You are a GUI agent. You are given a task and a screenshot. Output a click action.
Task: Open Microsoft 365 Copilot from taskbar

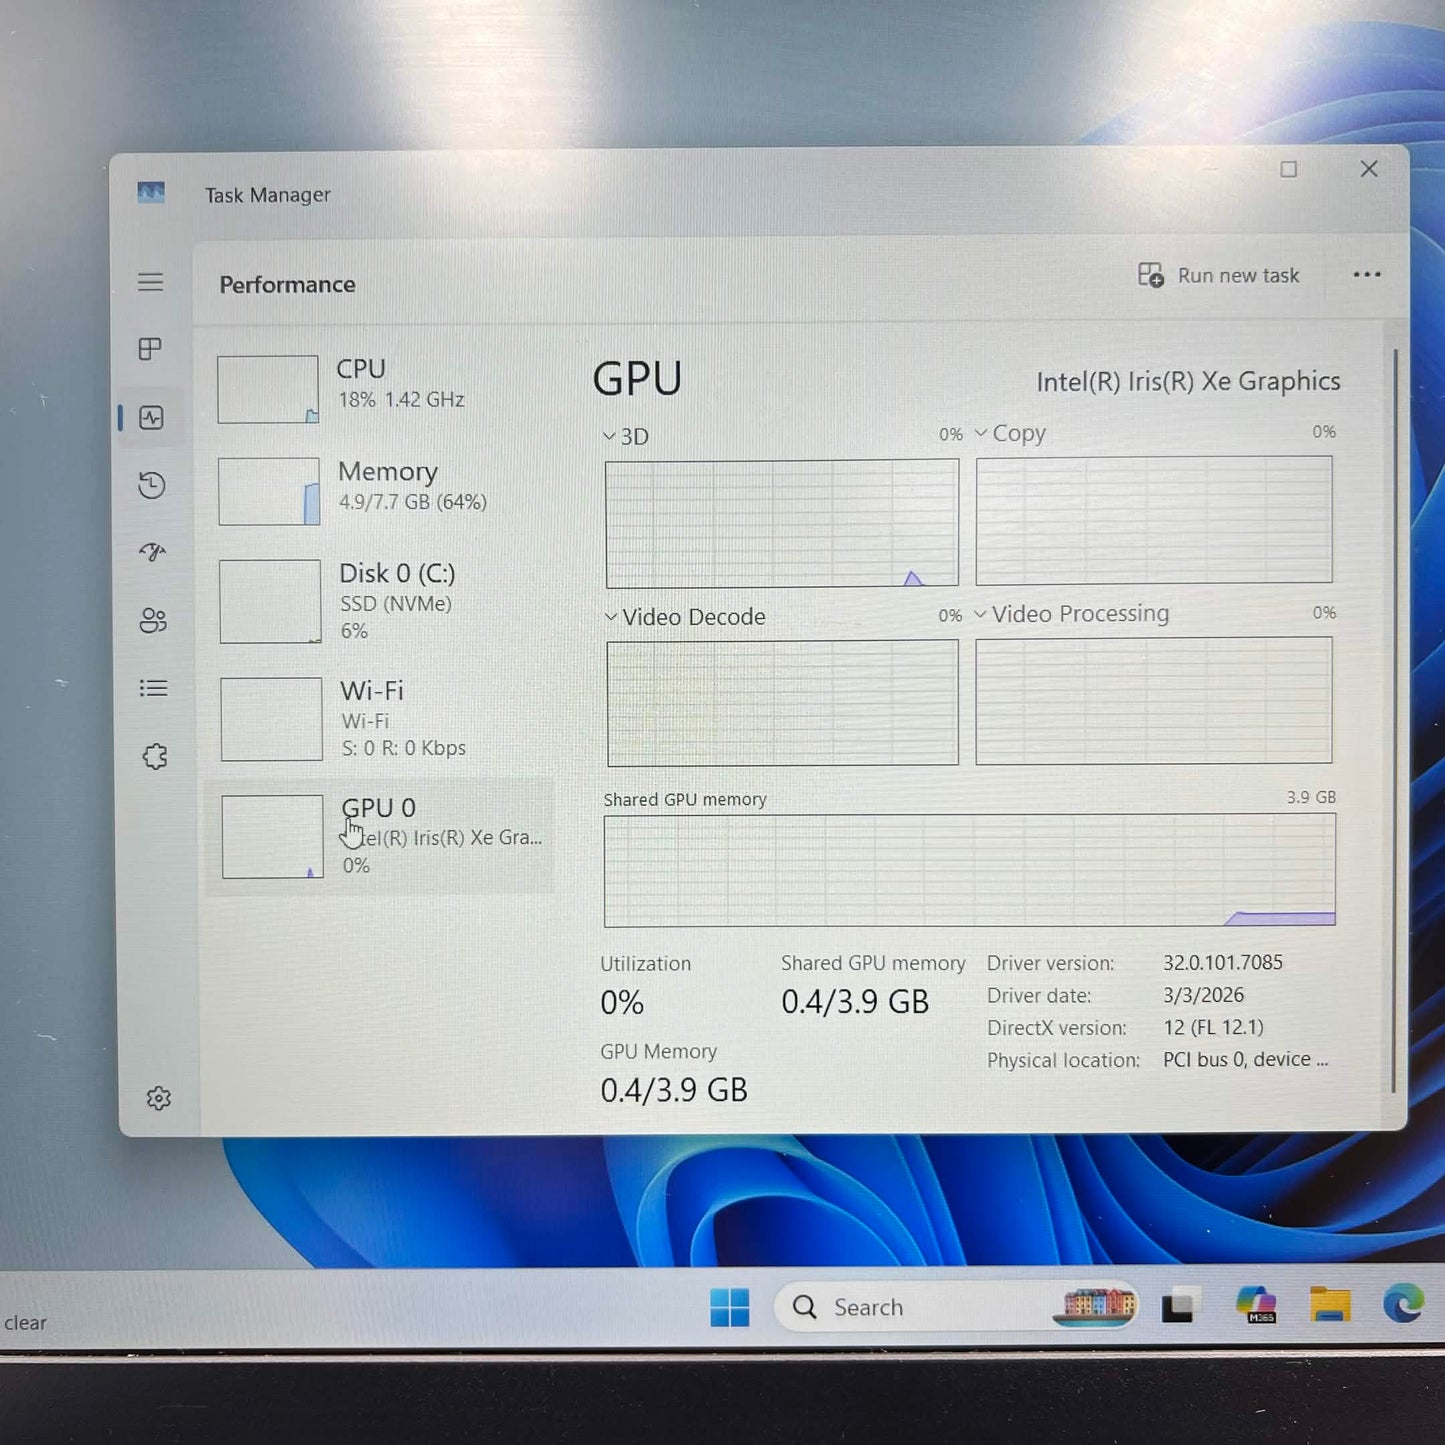(x=1256, y=1304)
